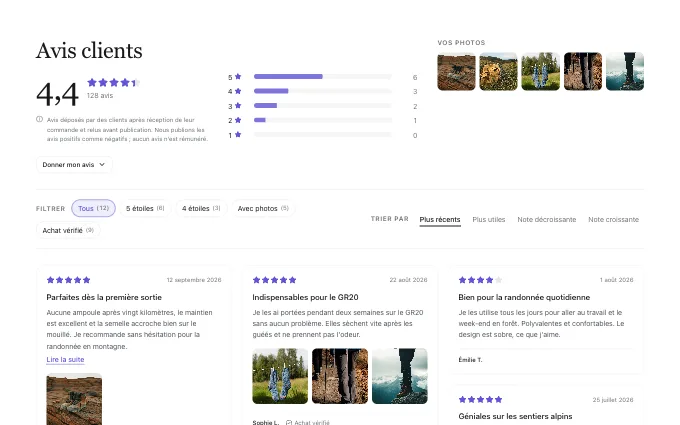
Task: Click the overall star rating beside 4,4
Action: pos(114,82)
